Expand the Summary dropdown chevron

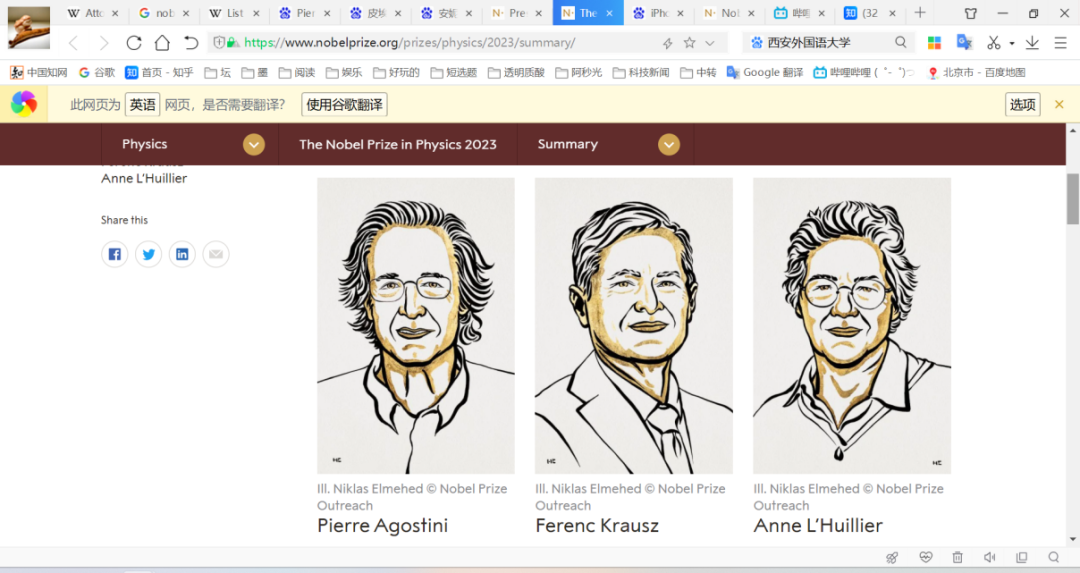click(669, 144)
